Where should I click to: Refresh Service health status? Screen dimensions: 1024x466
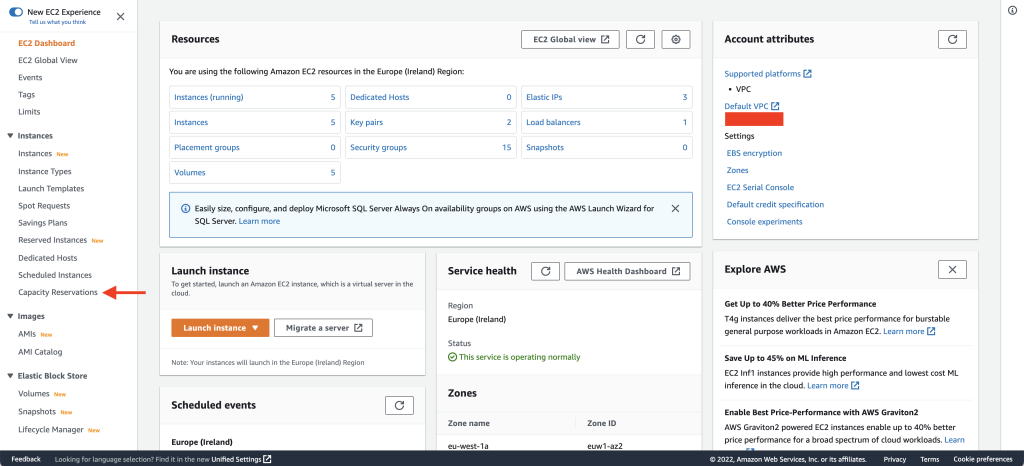(x=545, y=271)
